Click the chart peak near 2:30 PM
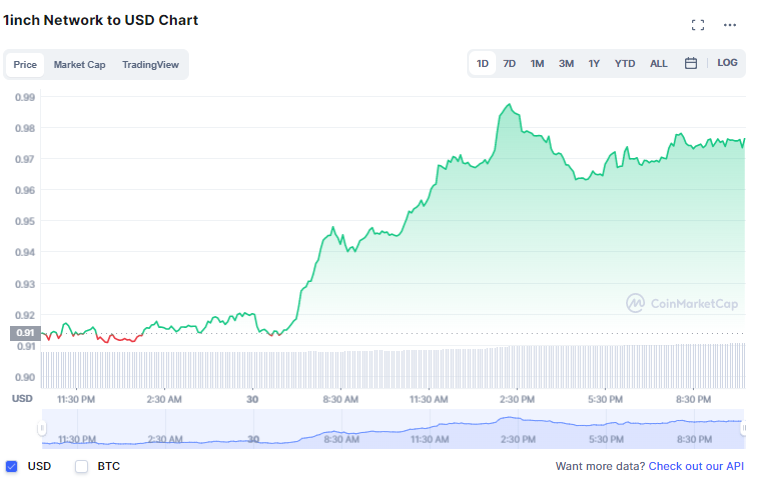The image size is (757, 488). point(509,104)
